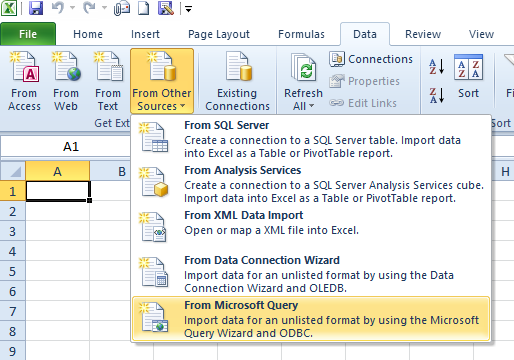Undo the last action
Screen dimensions: 514x360
(58, 8)
